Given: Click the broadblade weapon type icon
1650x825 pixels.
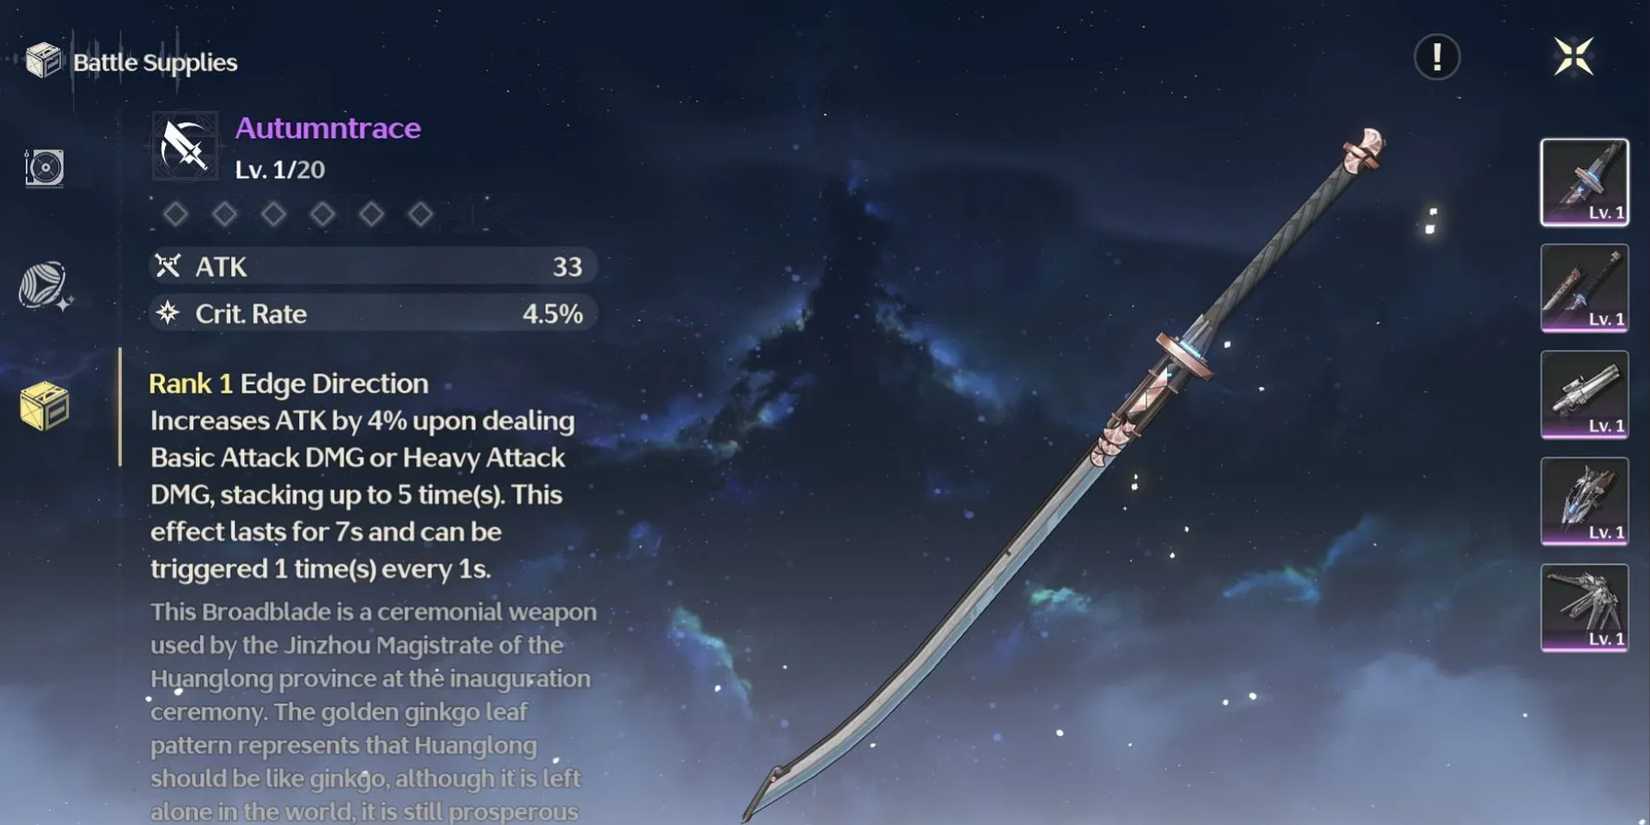Looking at the screenshot, I should 185,147.
